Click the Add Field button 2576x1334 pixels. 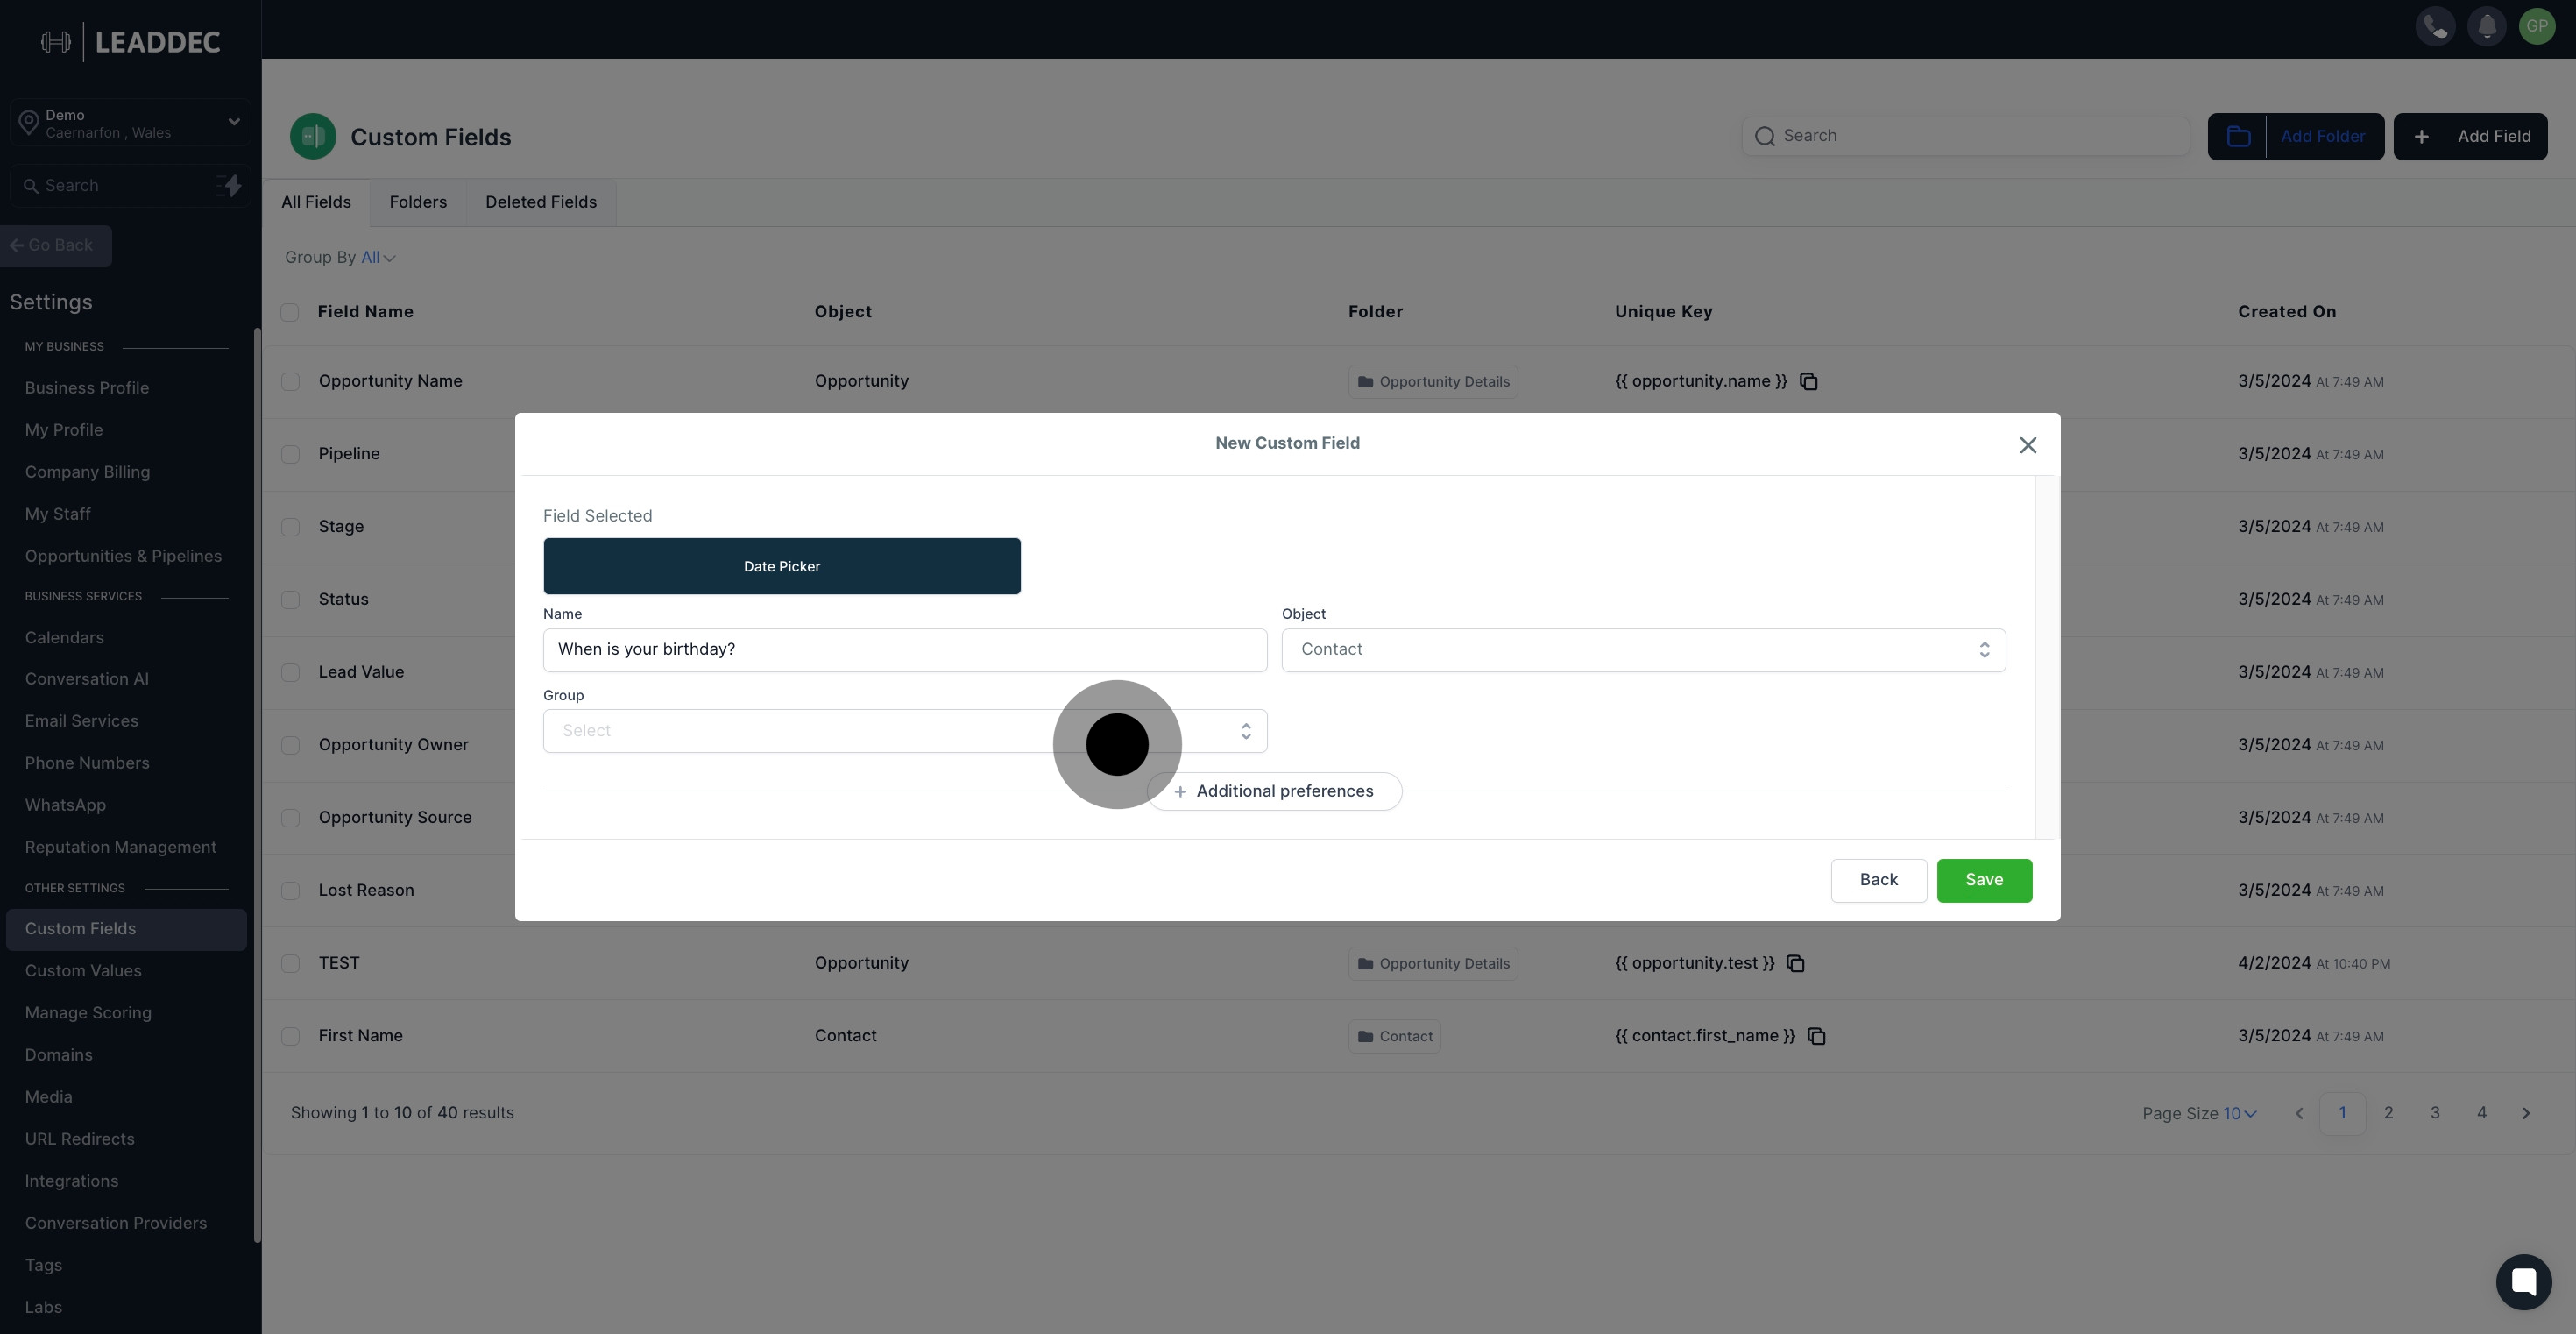[2470, 137]
